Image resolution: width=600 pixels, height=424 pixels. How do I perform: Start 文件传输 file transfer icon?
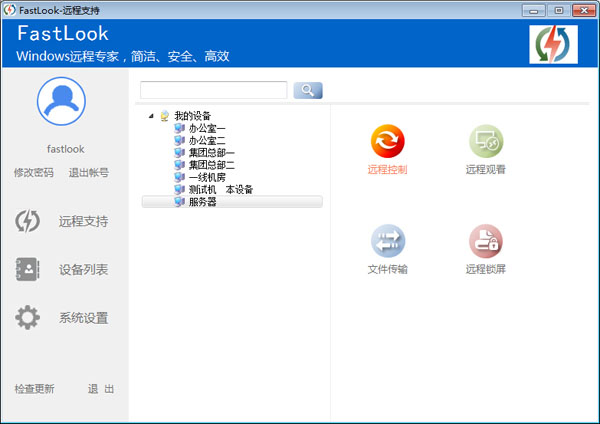pyautogui.click(x=388, y=241)
